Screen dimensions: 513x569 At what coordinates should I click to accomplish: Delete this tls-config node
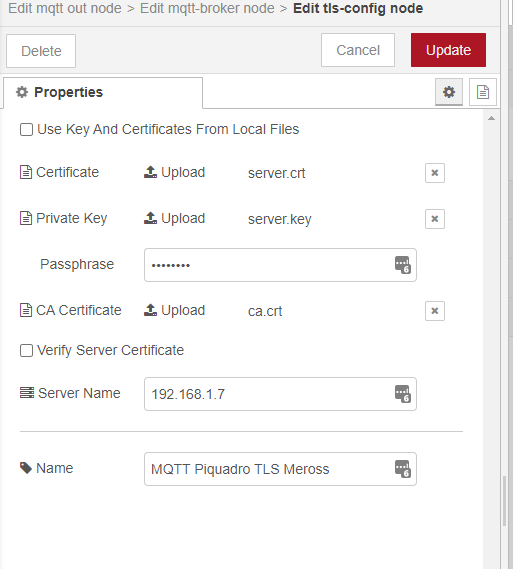[41, 51]
